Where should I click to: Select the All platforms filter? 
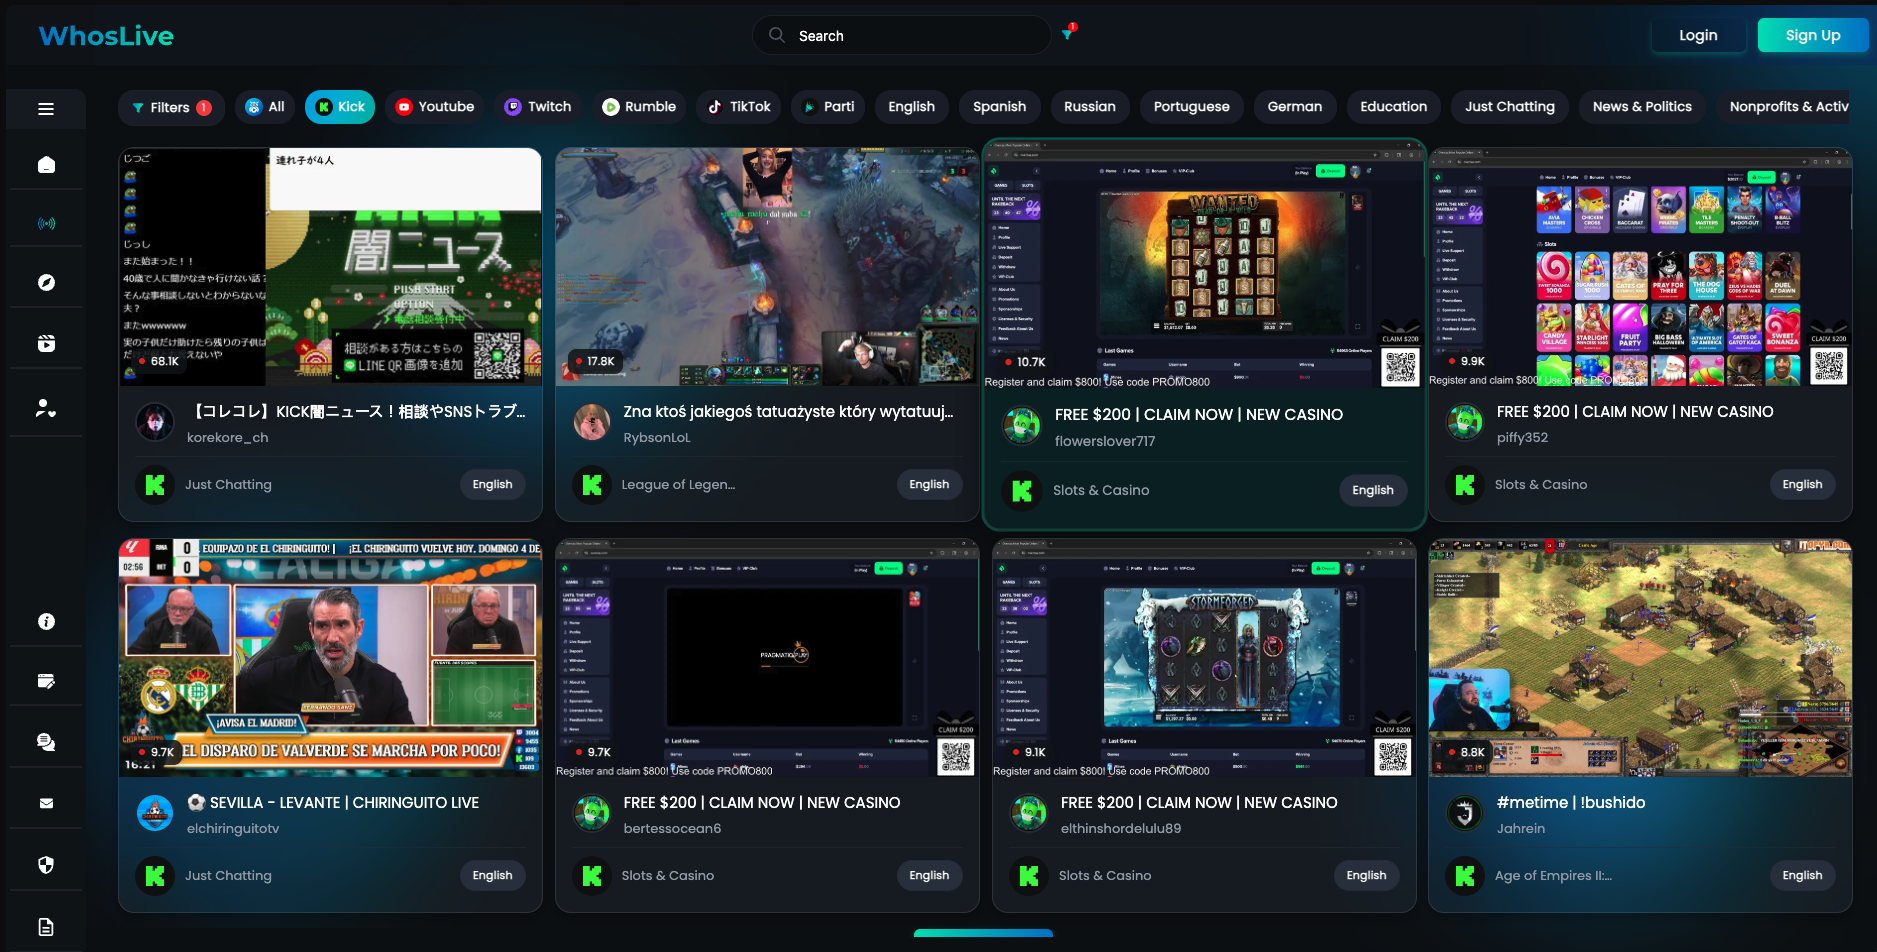pyautogui.click(x=265, y=107)
